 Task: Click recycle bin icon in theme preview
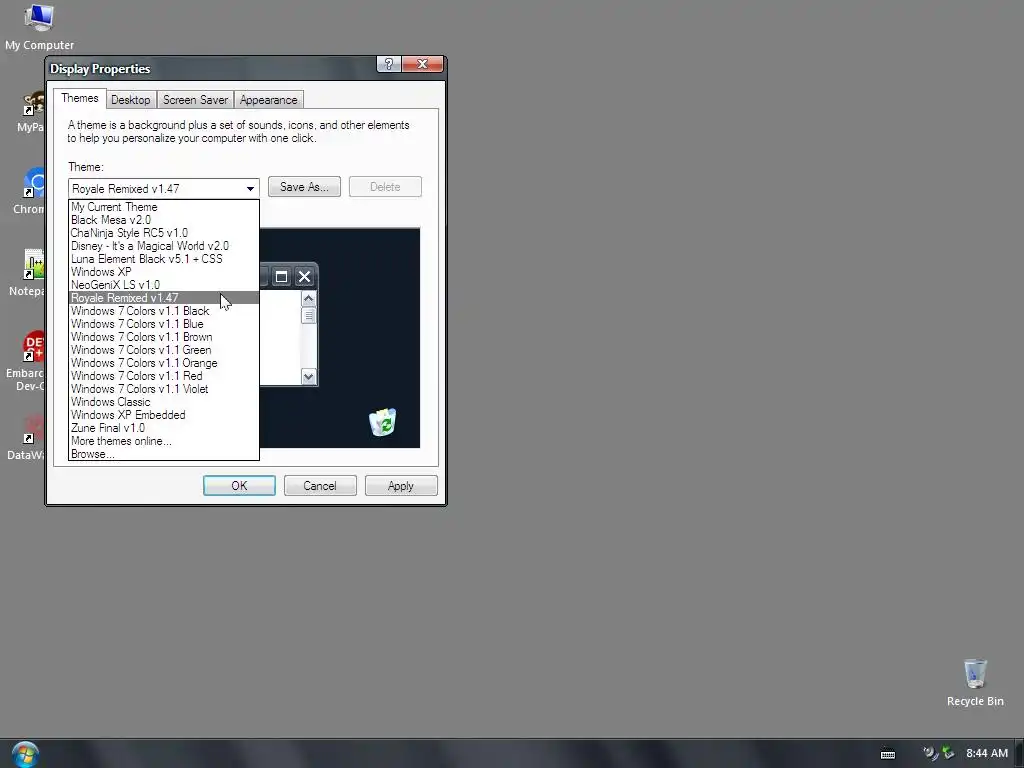coord(383,422)
